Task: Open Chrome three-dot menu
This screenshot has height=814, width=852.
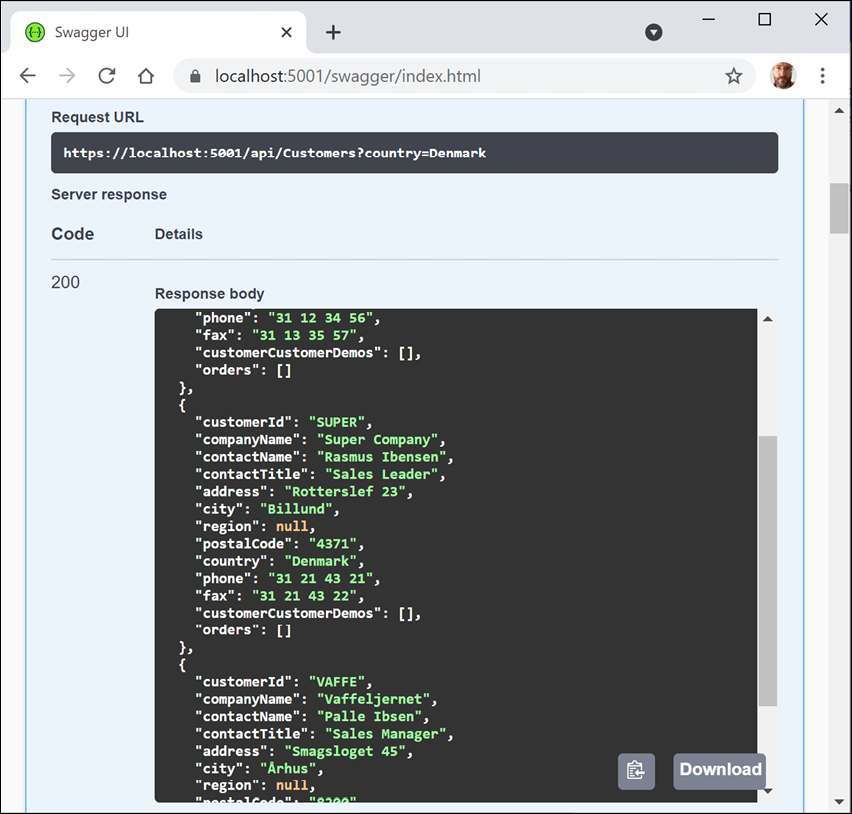Action: coord(822,76)
